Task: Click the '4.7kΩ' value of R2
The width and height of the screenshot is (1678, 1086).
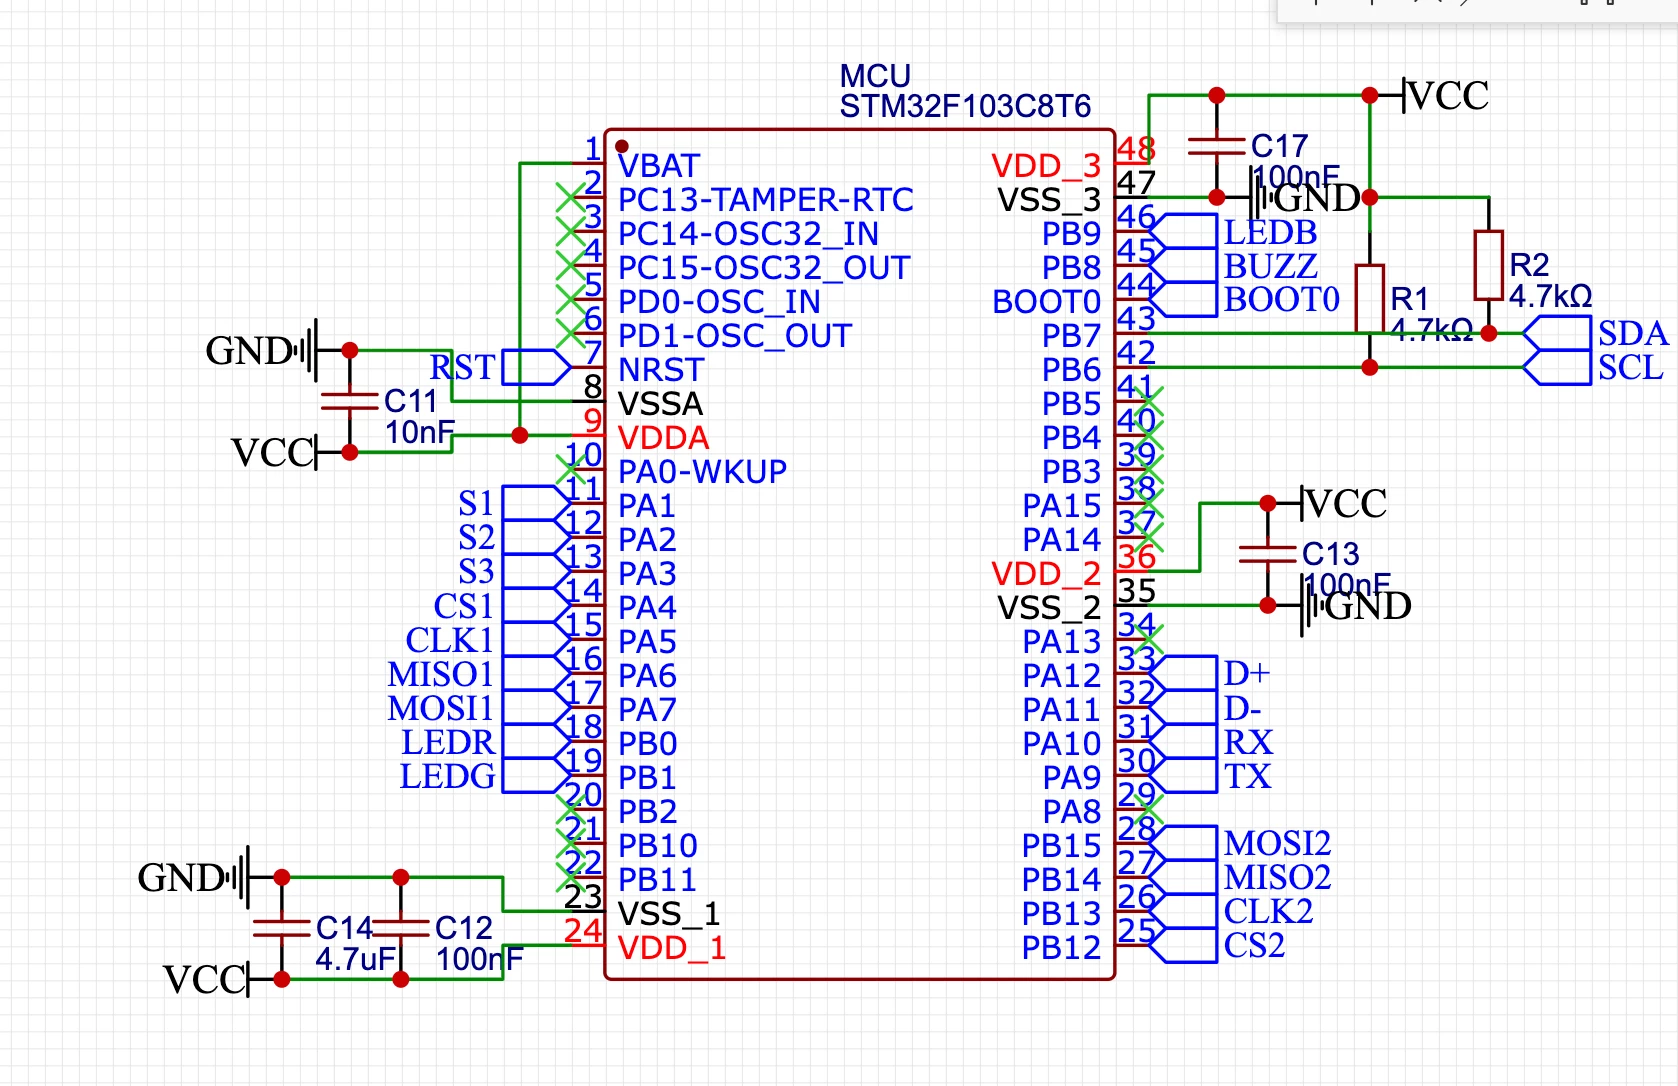Action: (x=1550, y=296)
